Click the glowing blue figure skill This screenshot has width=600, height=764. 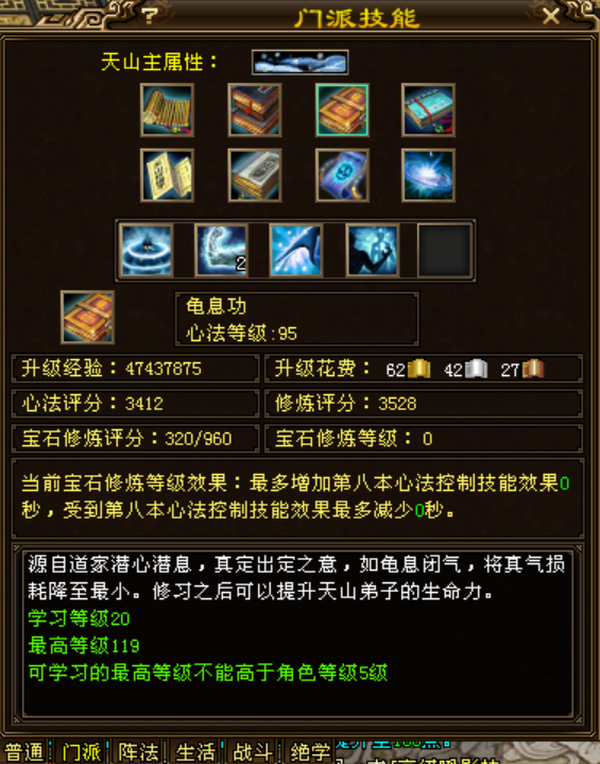coord(372,250)
